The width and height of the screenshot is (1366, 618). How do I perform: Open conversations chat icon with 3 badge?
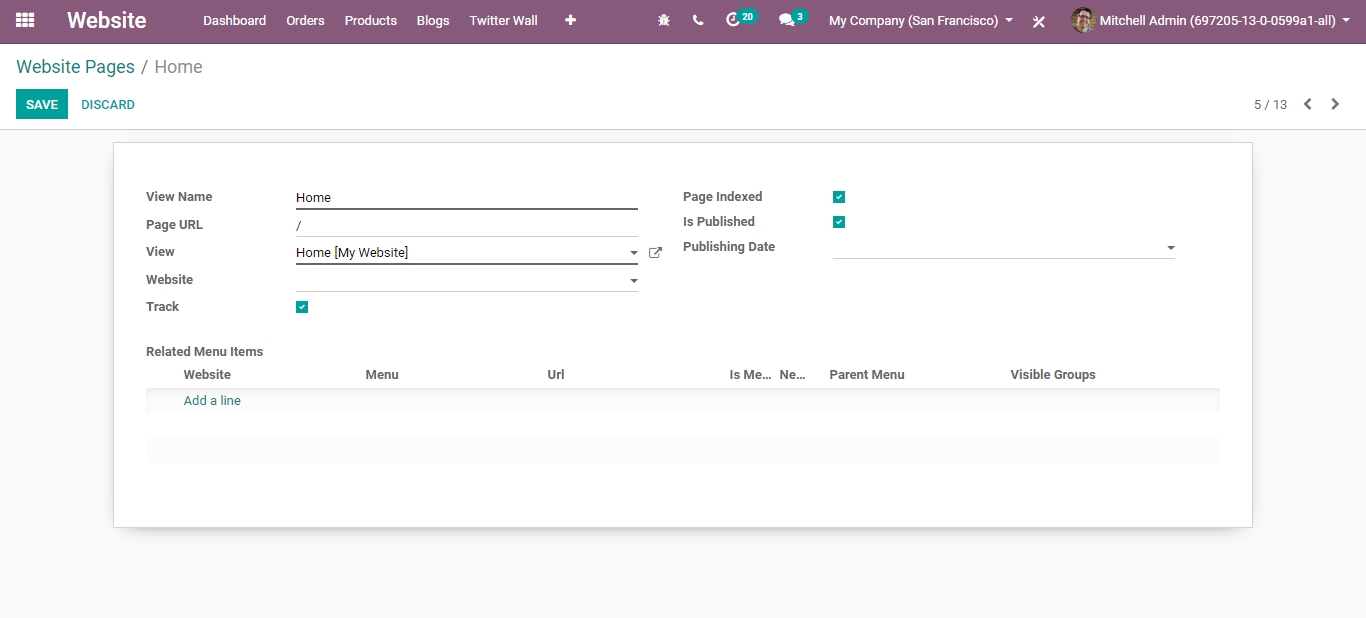coord(788,20)
